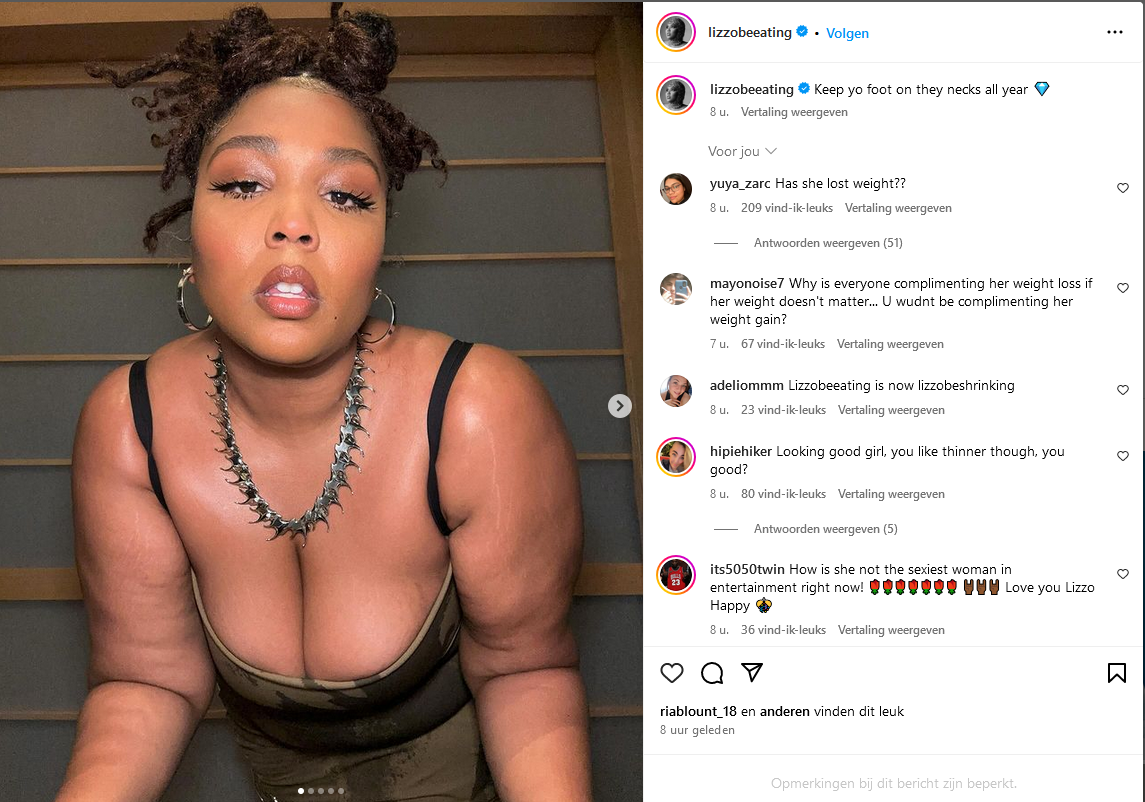Open the lizzobeeating profile picture in the header
The width and height of the screenshot is (1145, 802).
point(676,33)
